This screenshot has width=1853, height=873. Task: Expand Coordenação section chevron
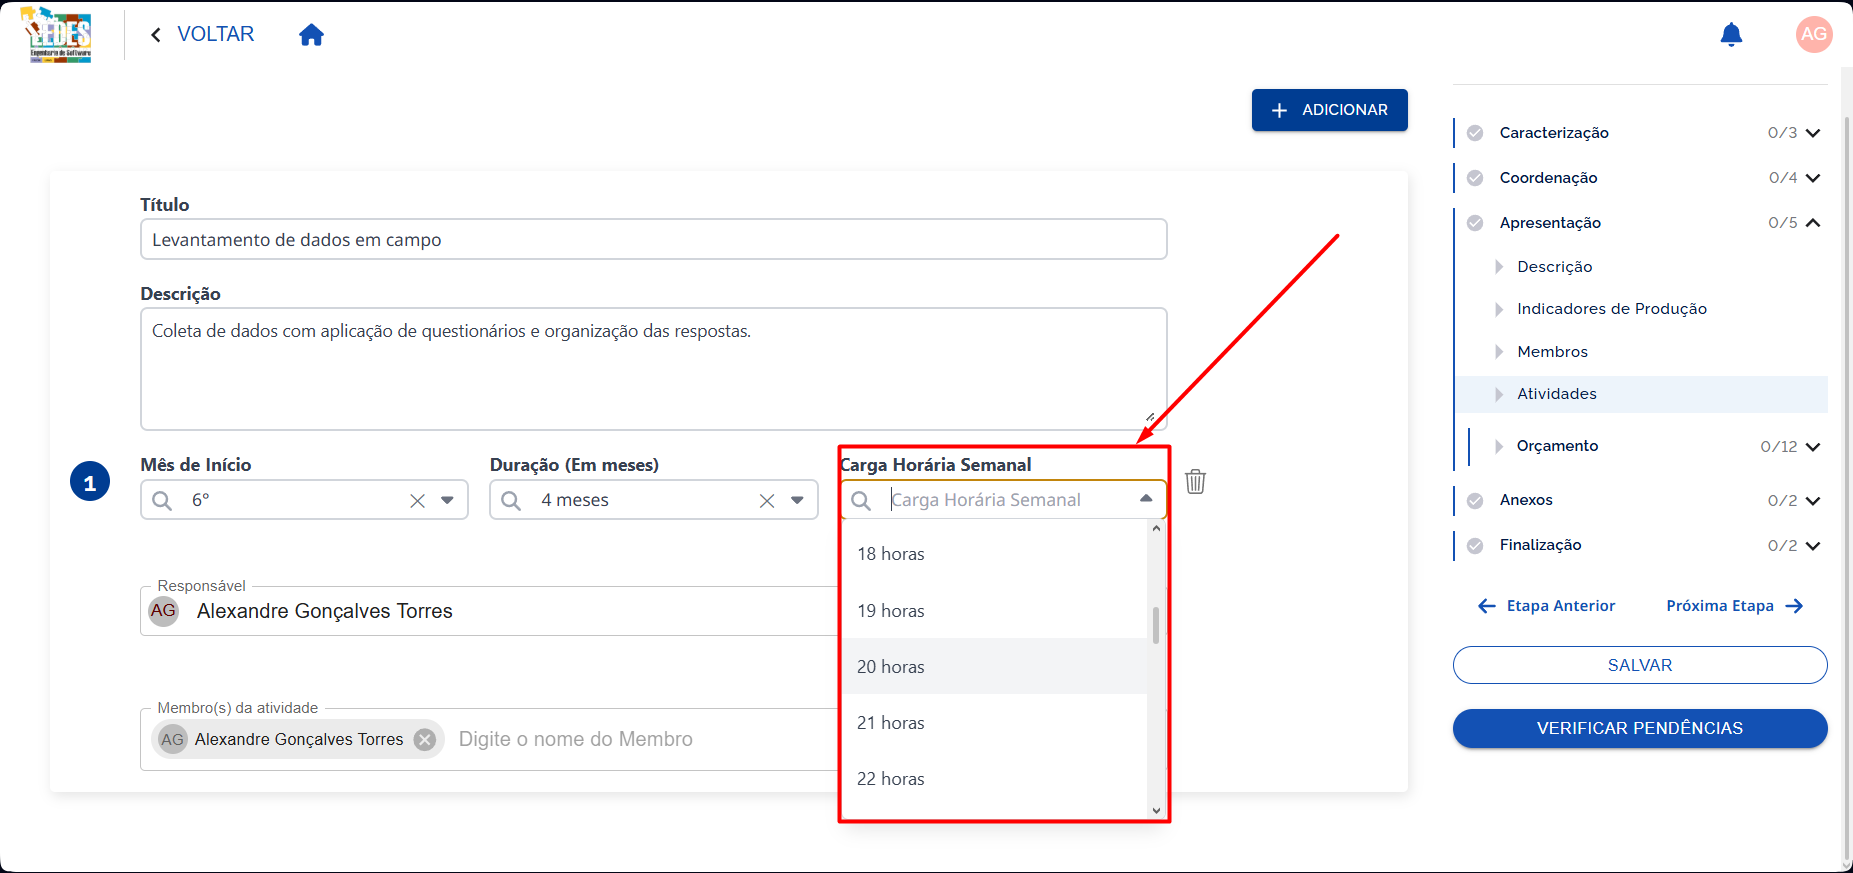(1813, 178)
